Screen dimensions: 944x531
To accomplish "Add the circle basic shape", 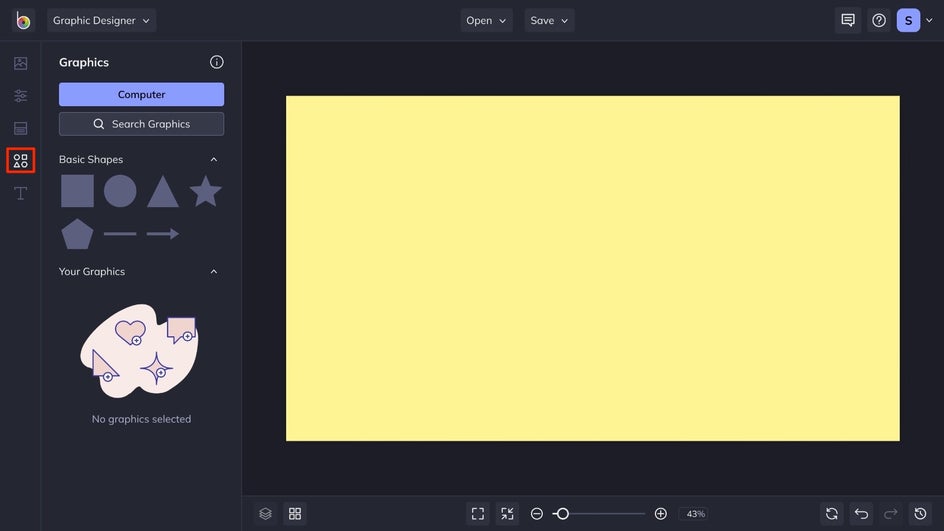I will pos(120,191).
